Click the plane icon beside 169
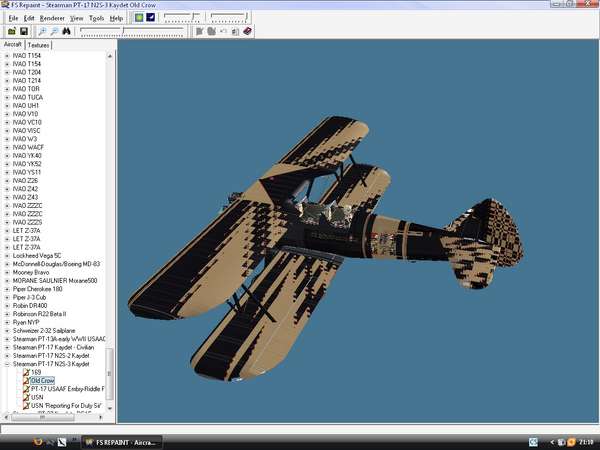The image size is (600, 450). tap(26, 372)
